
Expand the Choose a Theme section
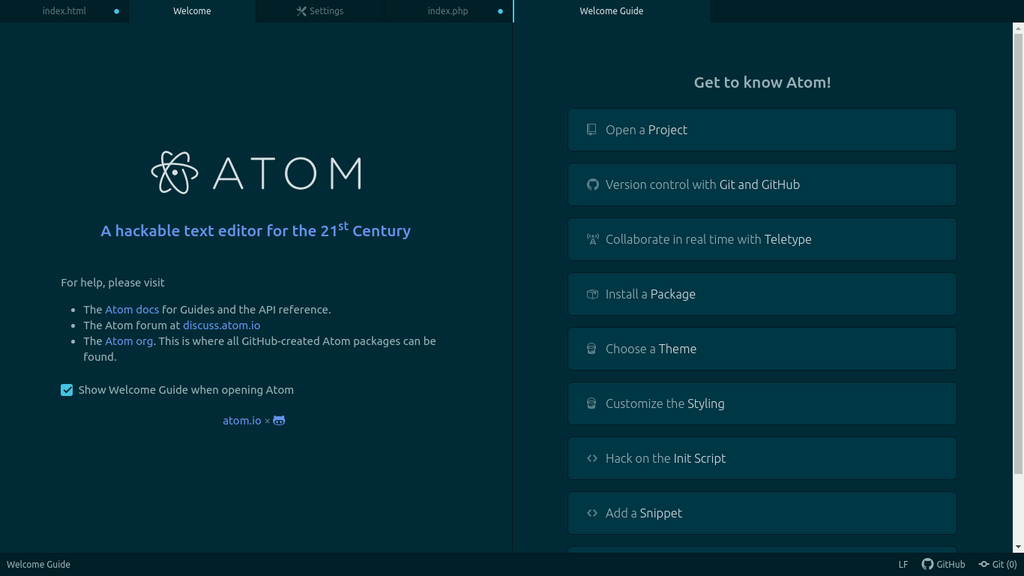tap(762, 349)
